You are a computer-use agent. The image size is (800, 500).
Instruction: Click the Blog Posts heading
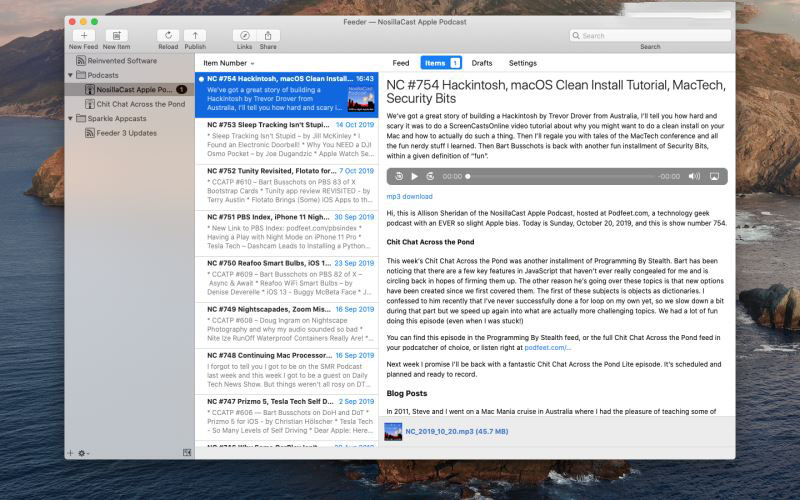tap(407, 393)
